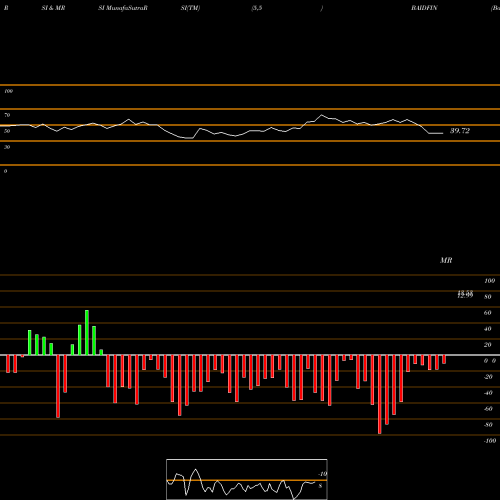This screenshot has width=500, height=500.
Task: Click the MR panel title label
Action: pos(446,260)
